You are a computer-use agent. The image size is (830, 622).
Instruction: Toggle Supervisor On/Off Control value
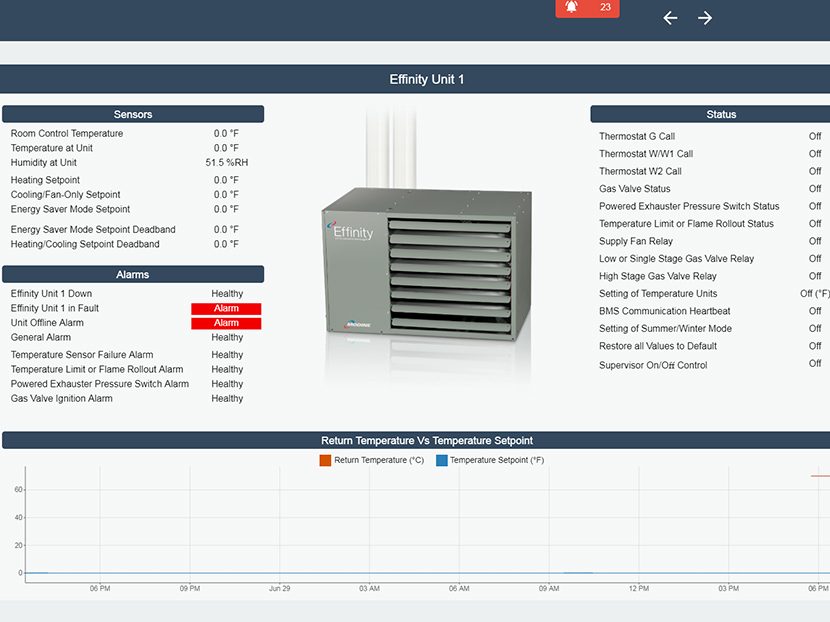click(815, 364)
